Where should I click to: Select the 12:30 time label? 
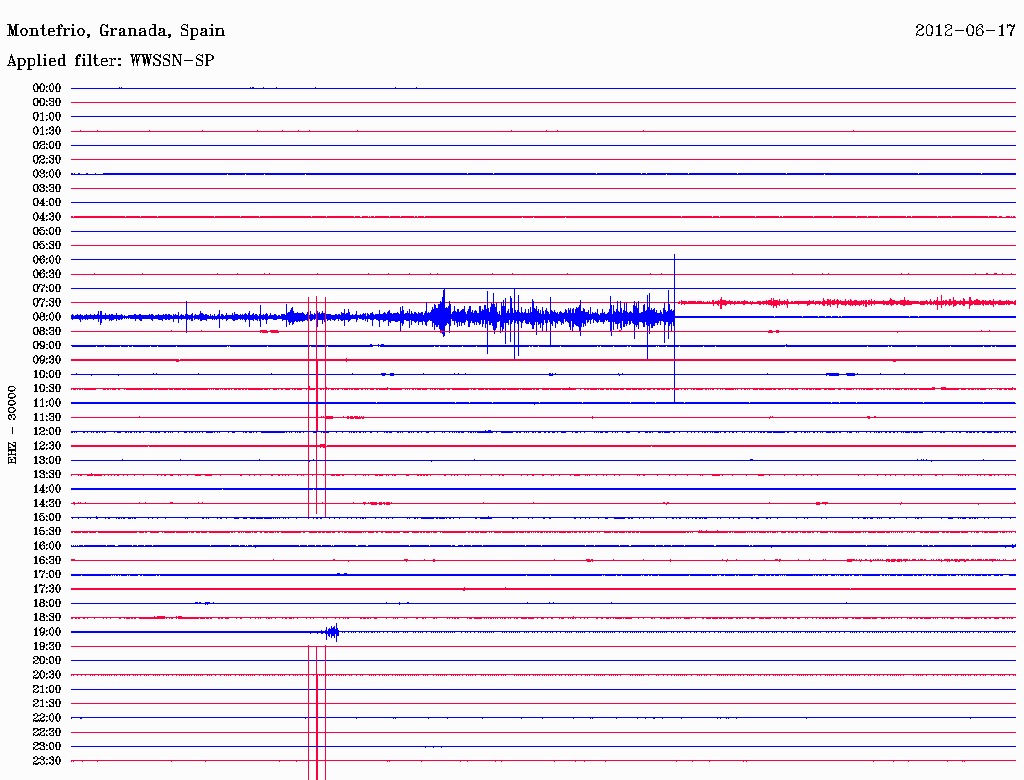tap(47, 446)
